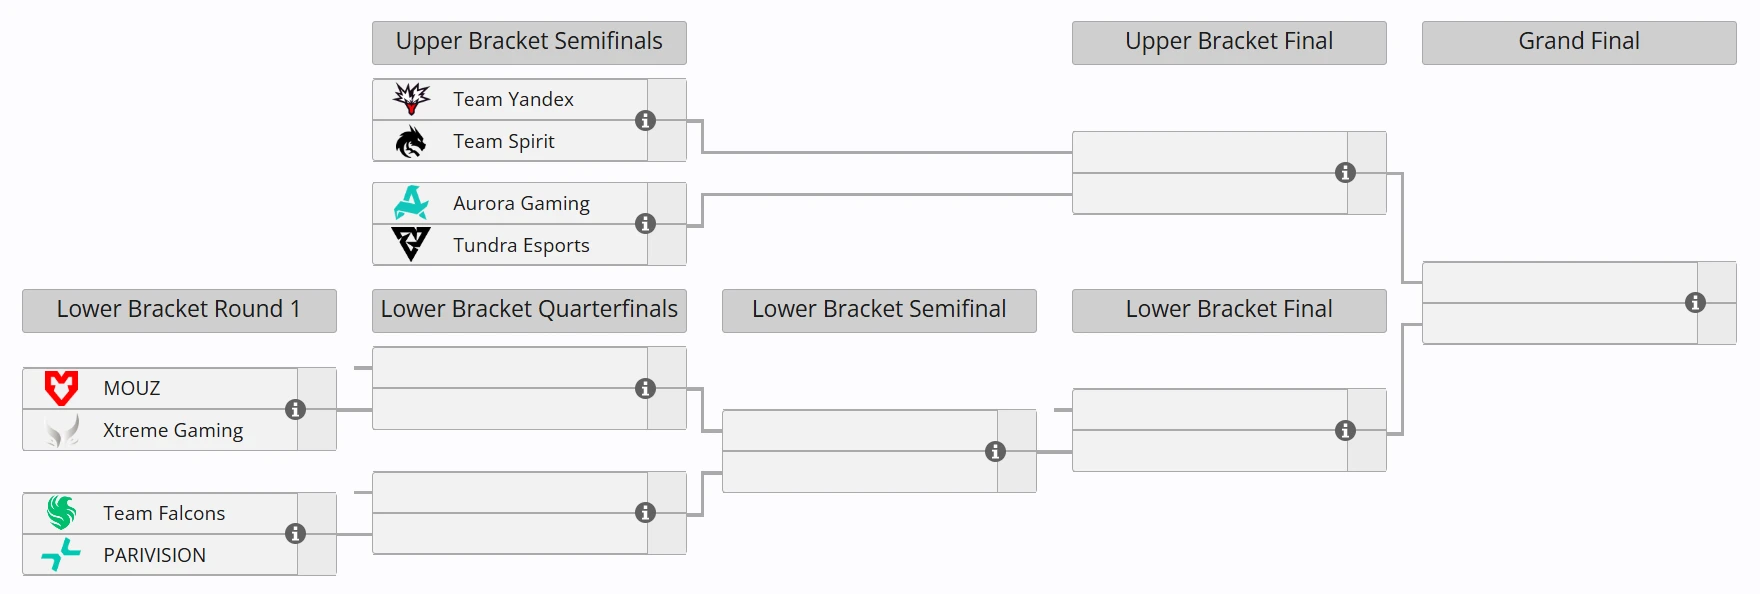
Task: Click the Tundra Esports name link
Action: (x=521, y=245)
